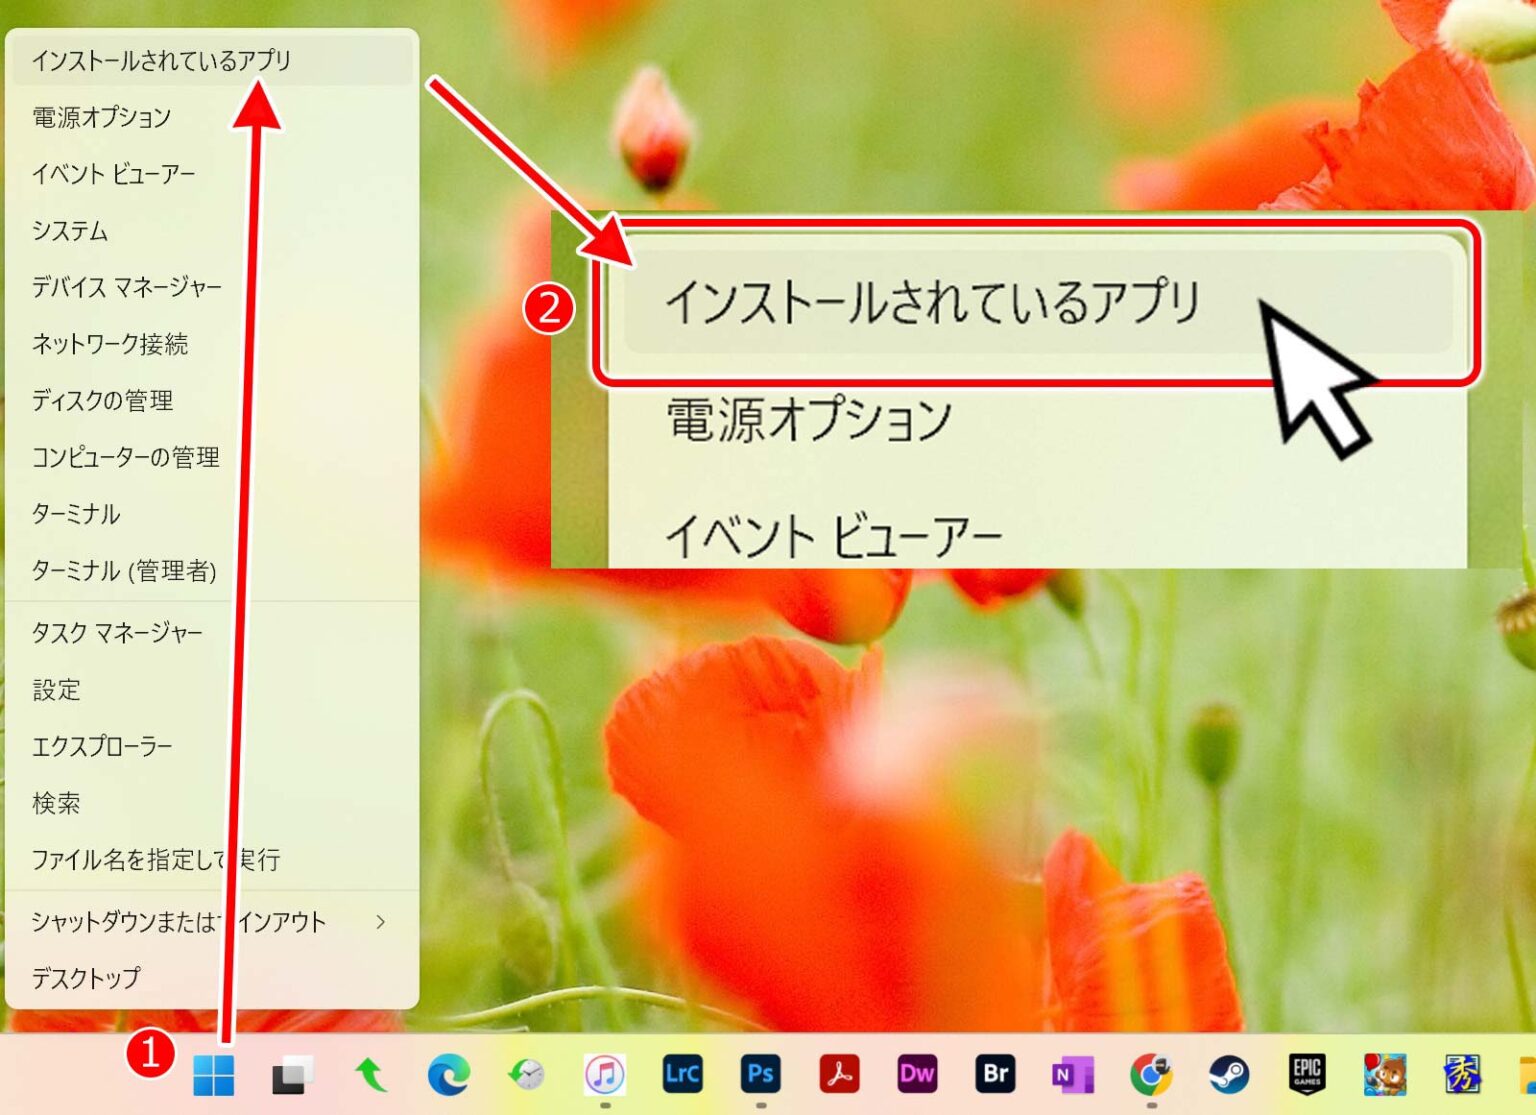The width and height of the screenshot is (1536, 1115).
Task: Launch Adobe Bridge (Br) from taskbar
Action: pyautogui.click(x=995, y=1074)
